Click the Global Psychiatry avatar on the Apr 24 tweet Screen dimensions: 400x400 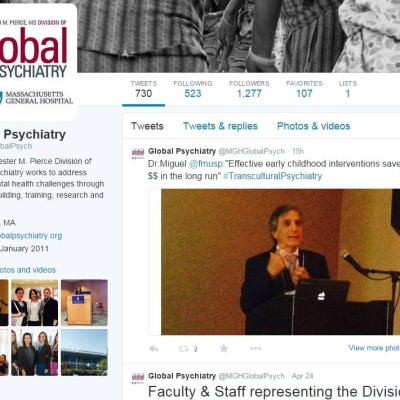pos(138,378)
